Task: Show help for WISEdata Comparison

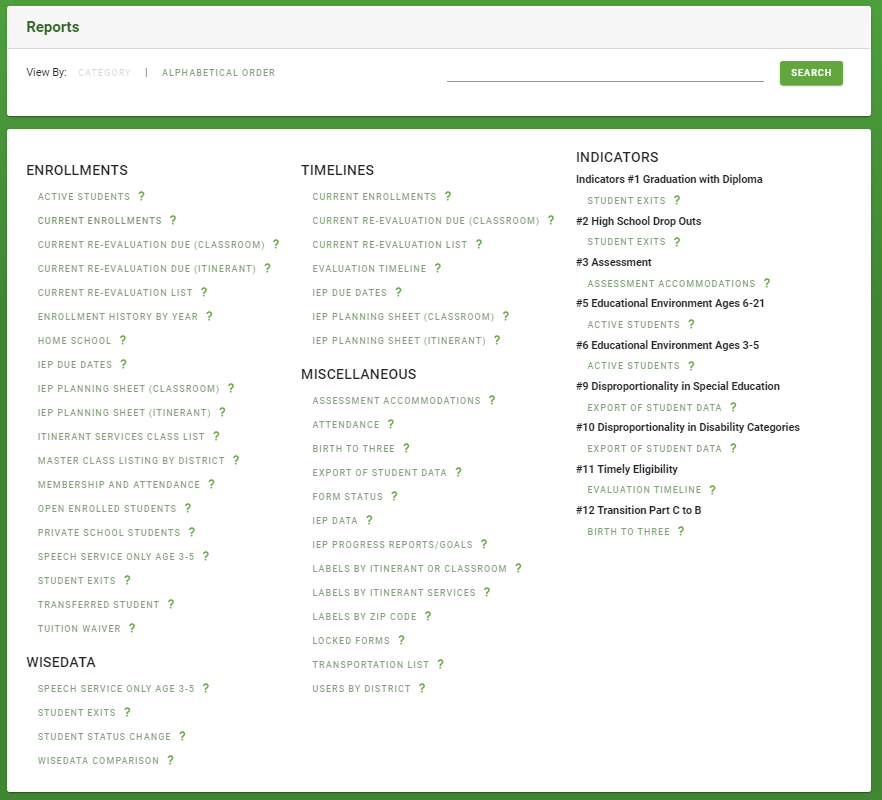Action: (170, 760)
